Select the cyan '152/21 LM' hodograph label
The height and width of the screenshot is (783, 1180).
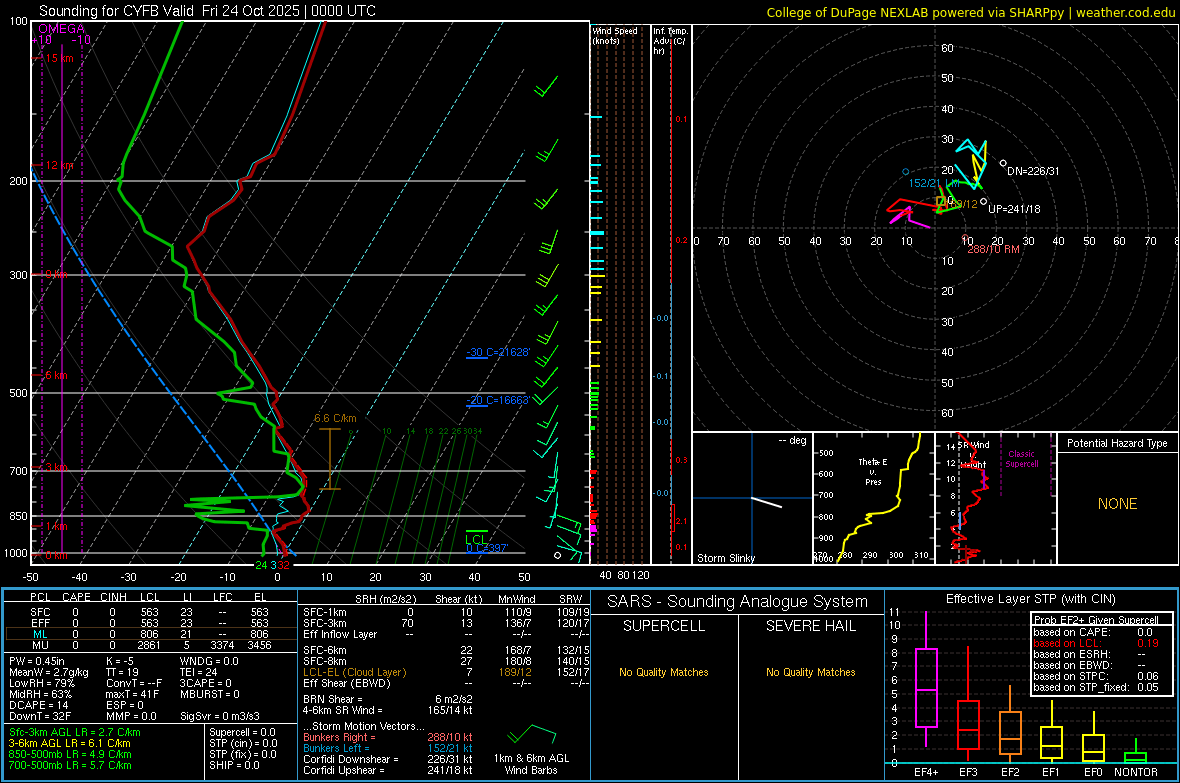point(934,183)
